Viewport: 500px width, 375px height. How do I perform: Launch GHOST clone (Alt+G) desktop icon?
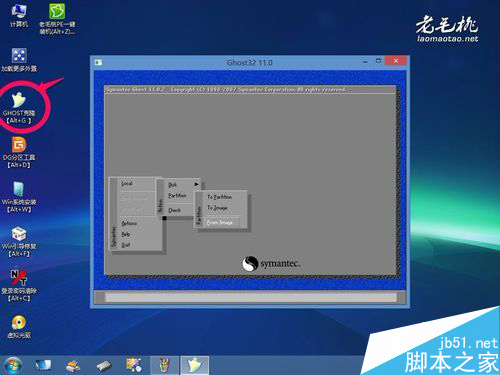coord(19,107)
